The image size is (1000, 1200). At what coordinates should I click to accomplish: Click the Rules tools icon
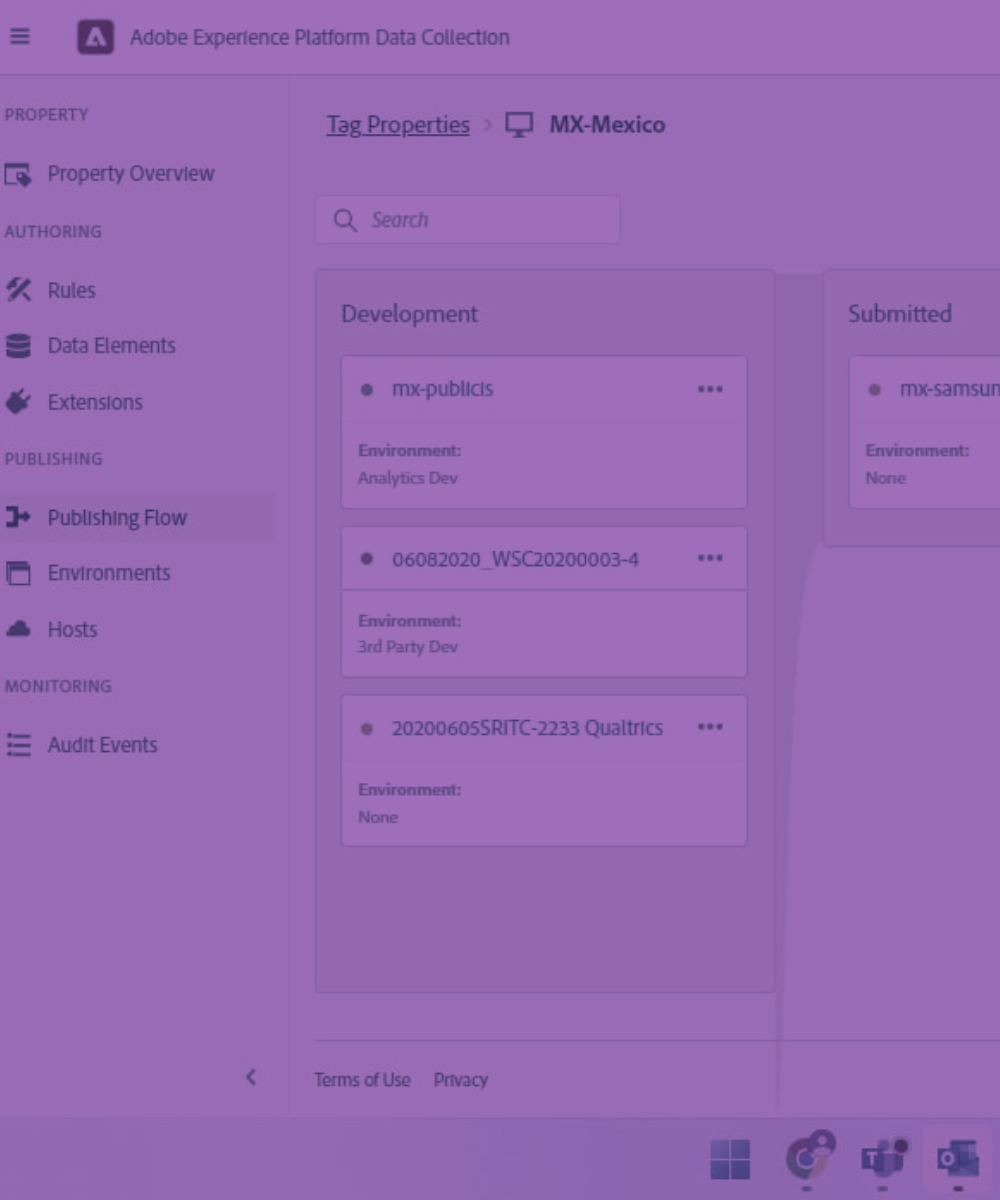18,290
